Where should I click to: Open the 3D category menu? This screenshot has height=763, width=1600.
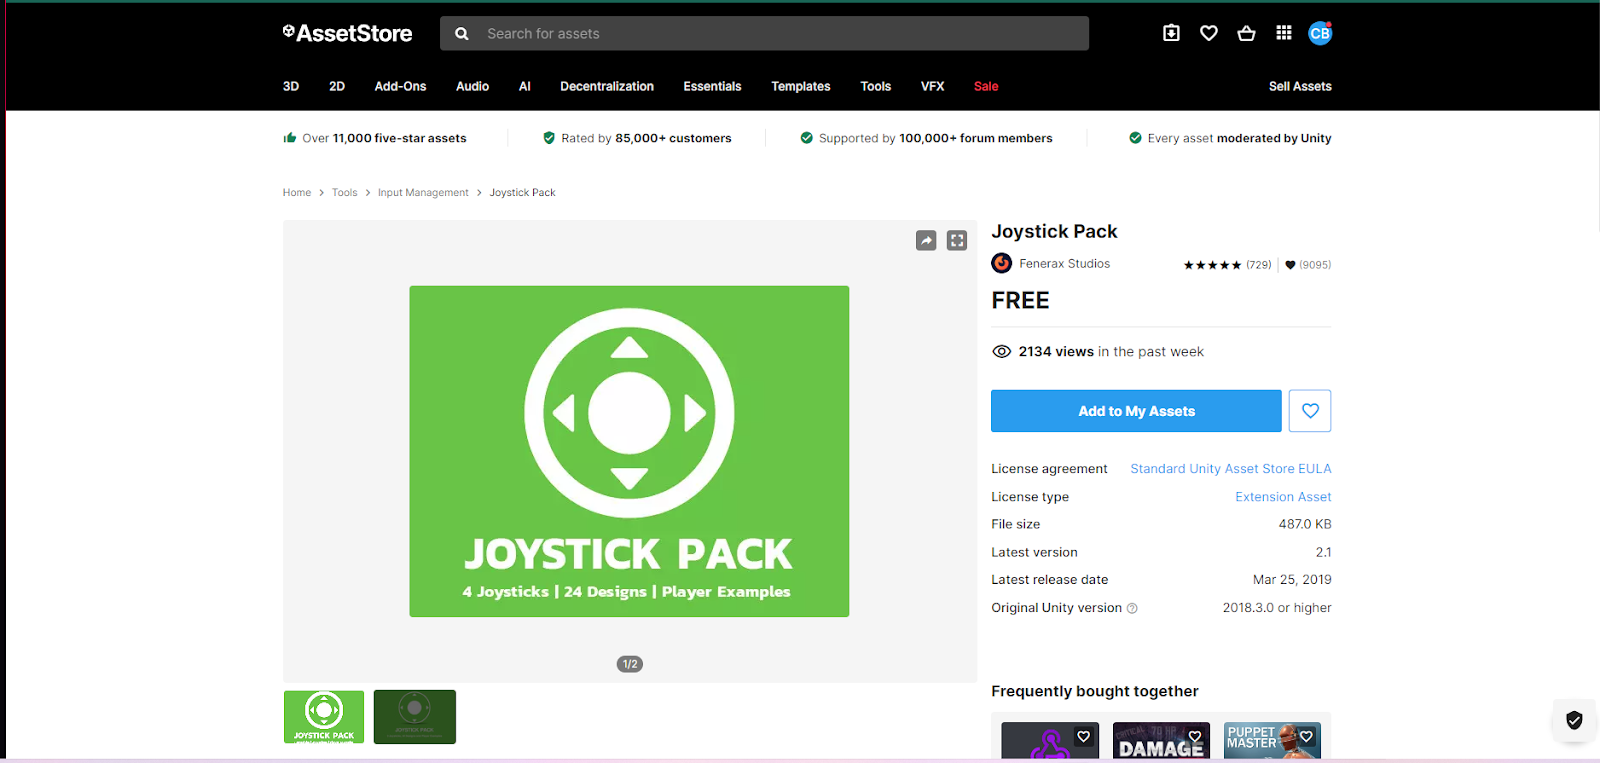click(291, 86)
